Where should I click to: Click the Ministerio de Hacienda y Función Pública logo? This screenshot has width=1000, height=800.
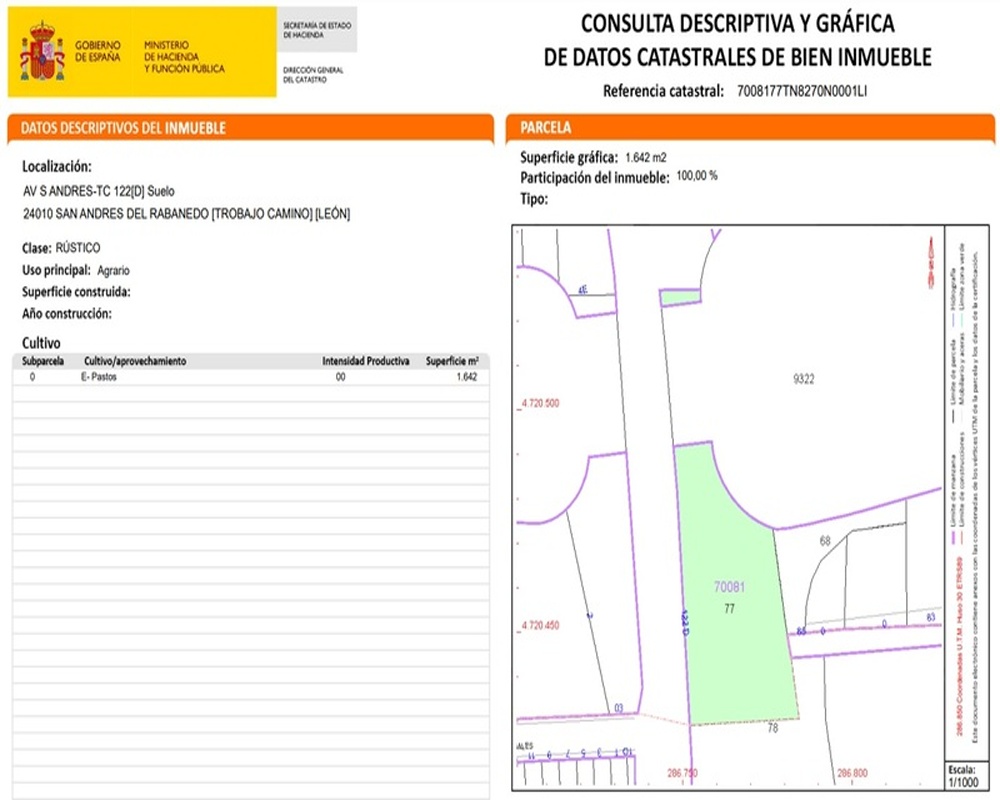coord(184,57)
